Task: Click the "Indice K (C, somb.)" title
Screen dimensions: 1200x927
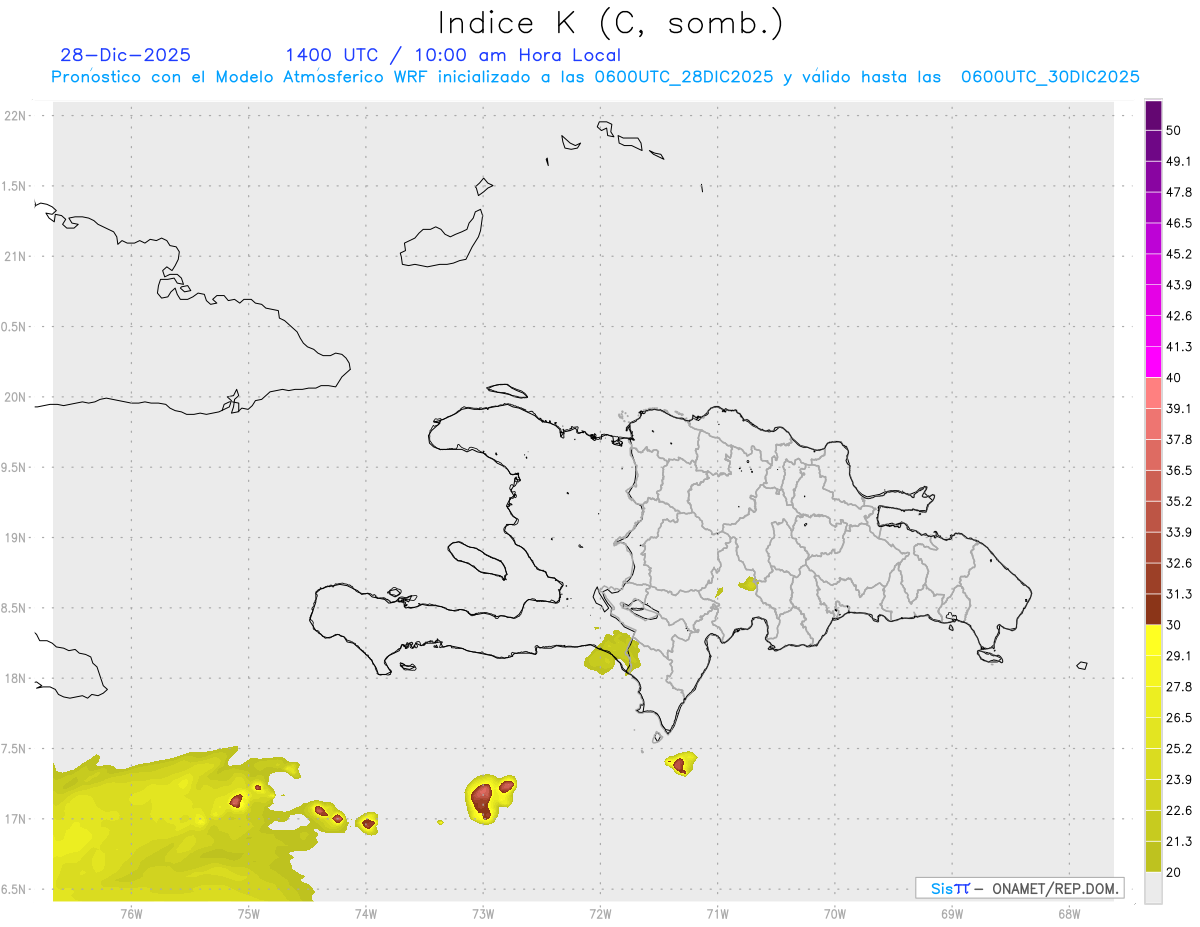Action: point(610,22)
